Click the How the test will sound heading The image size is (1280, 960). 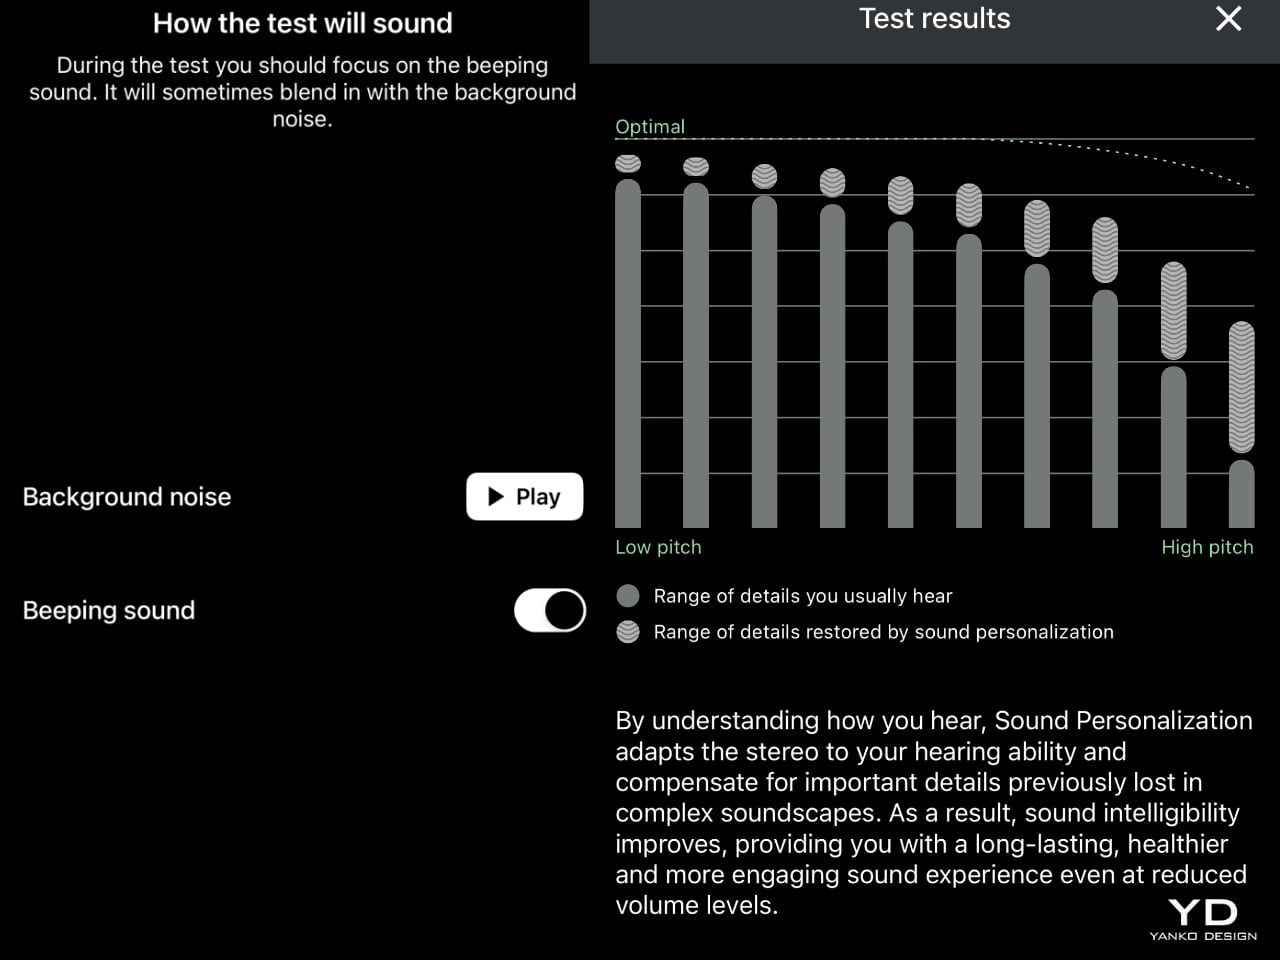coord(302,23)
